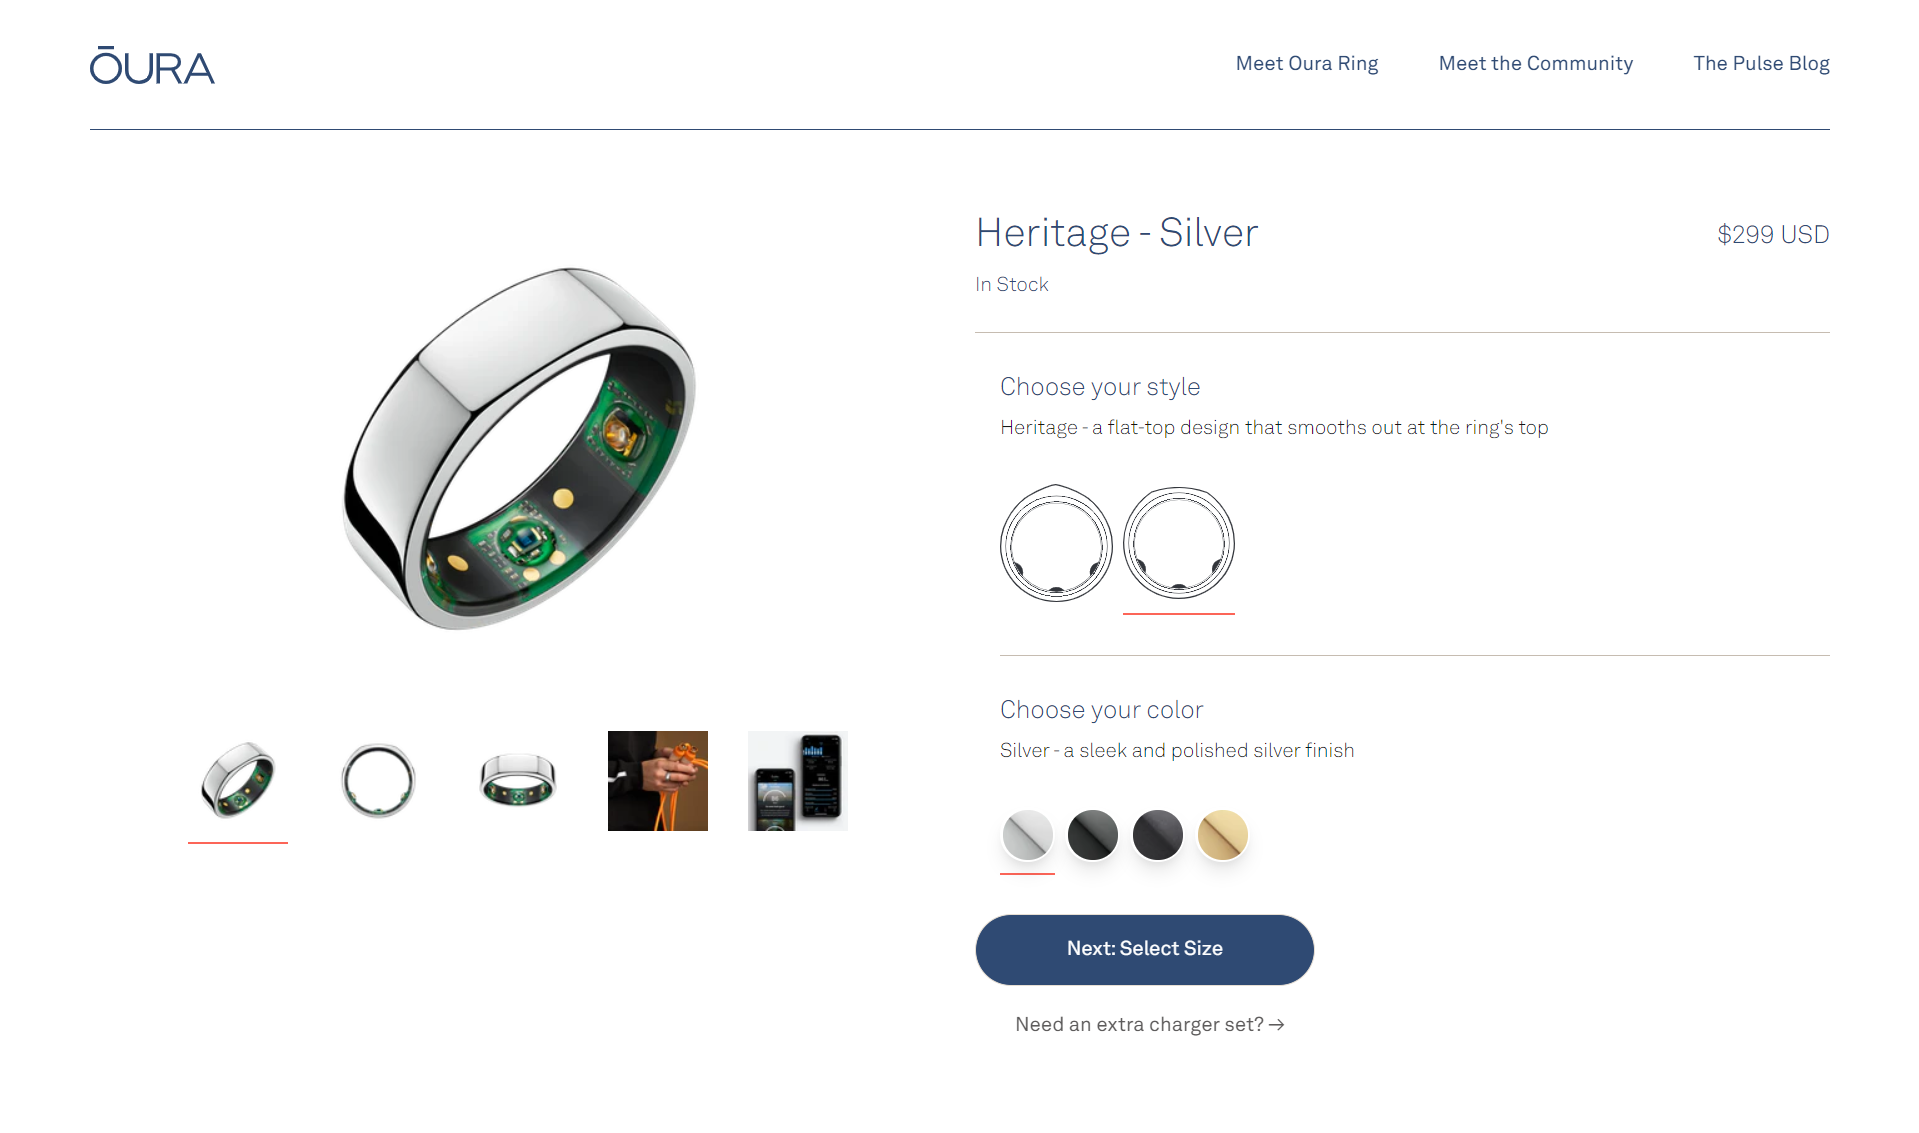View hands with orange rope photo
The image size is (1919, 1133).
tap(658, 781)
